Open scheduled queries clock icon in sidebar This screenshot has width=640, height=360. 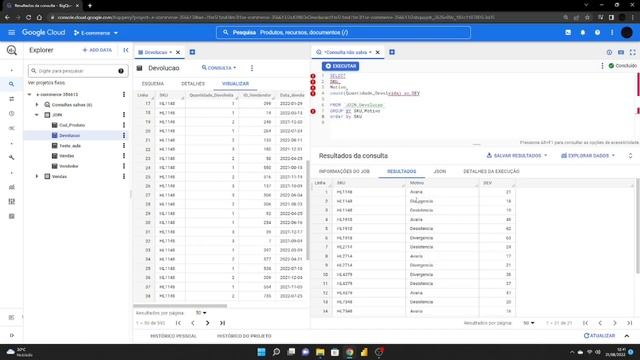point(11,113)
